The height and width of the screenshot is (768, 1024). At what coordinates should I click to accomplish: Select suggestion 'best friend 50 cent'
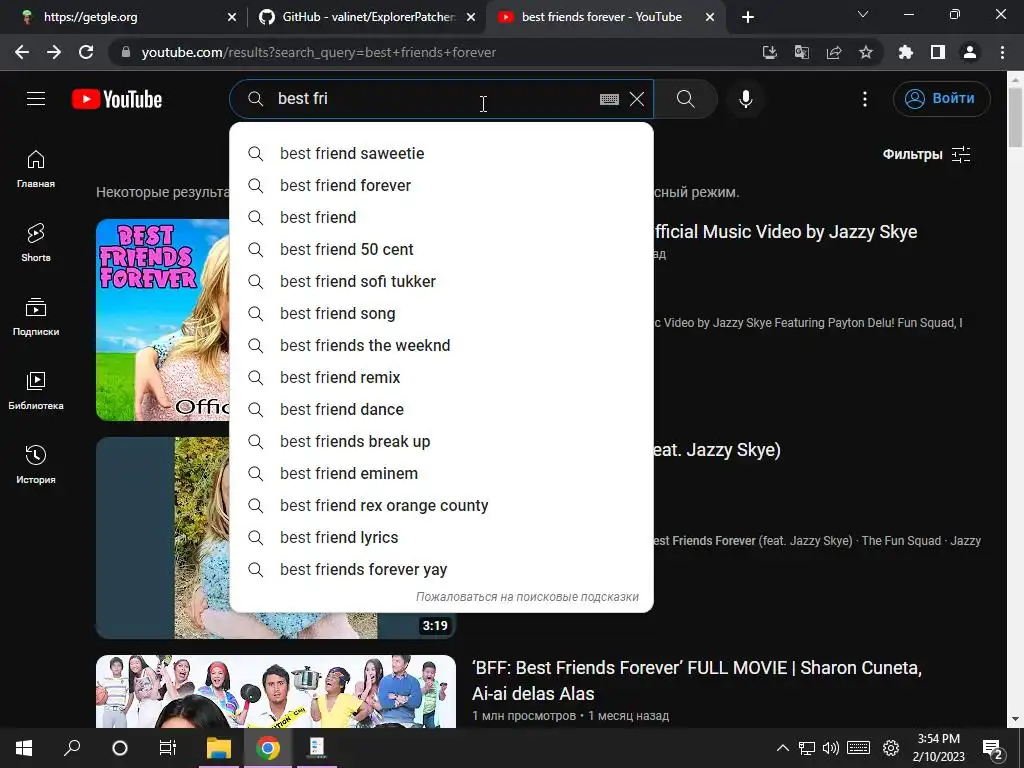coord(441,249)
